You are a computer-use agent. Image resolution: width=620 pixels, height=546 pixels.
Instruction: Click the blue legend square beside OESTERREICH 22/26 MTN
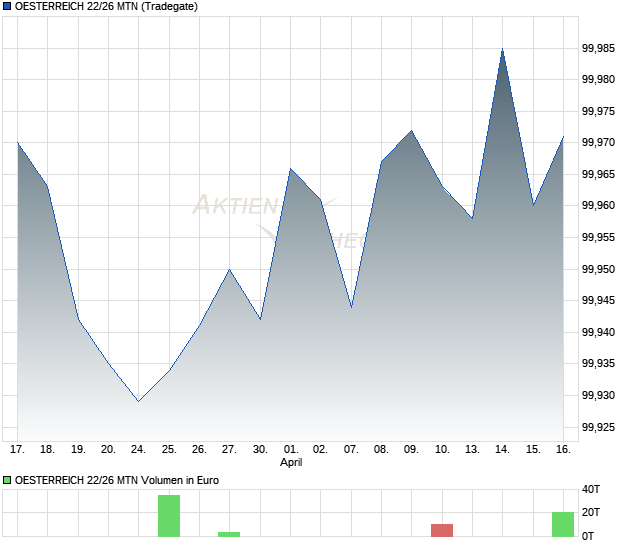(x=7, y=6)
